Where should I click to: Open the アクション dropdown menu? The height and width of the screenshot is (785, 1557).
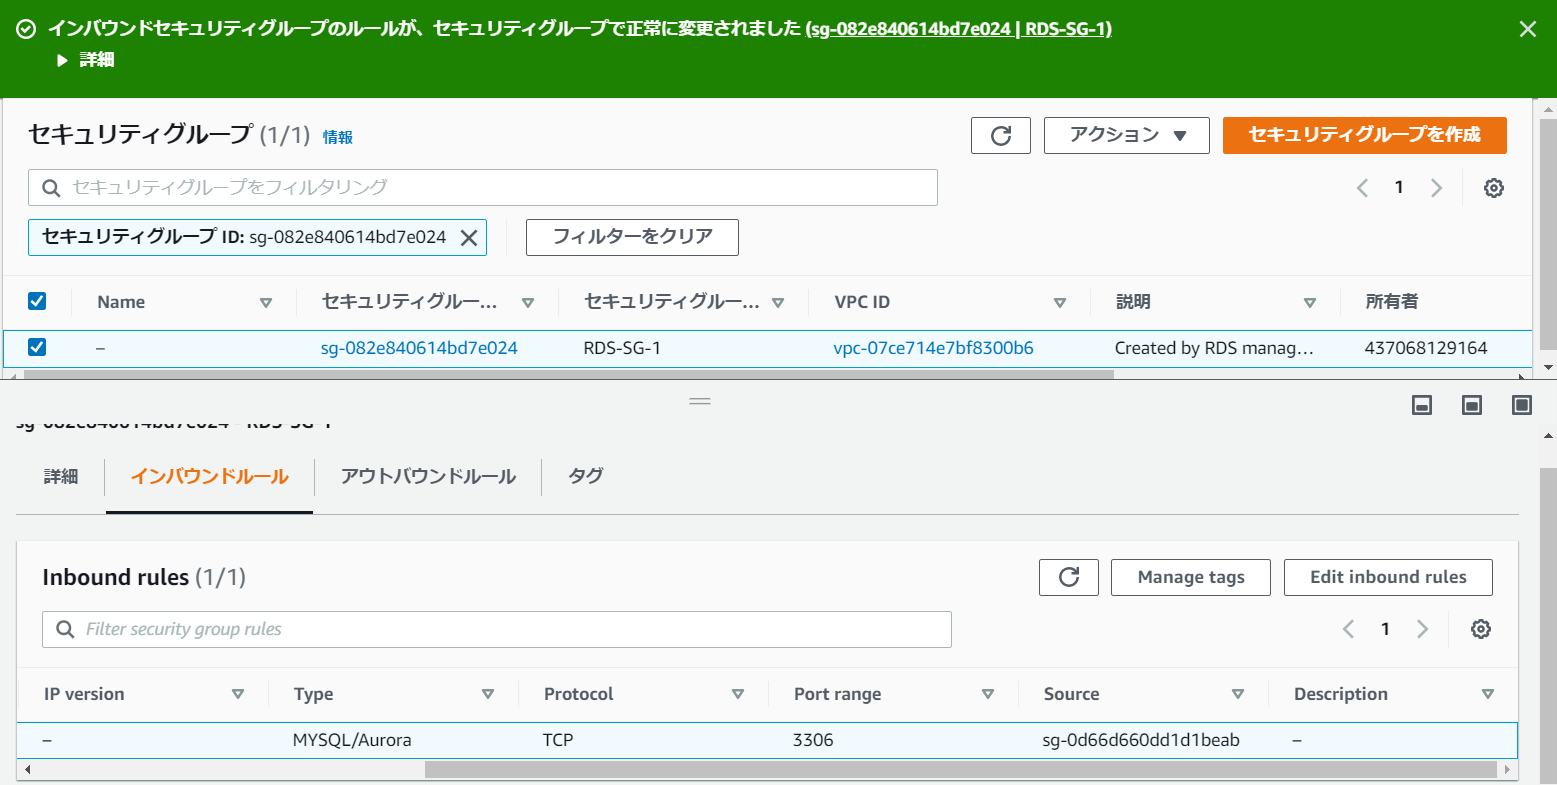(1126, 135)
